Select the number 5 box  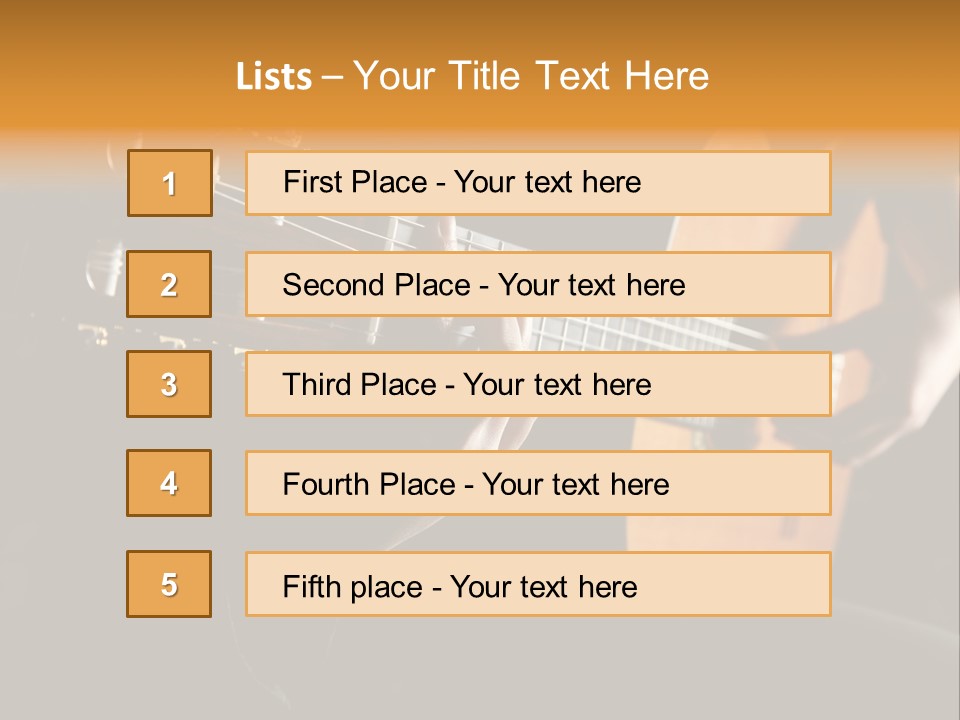tap(169, 584)
